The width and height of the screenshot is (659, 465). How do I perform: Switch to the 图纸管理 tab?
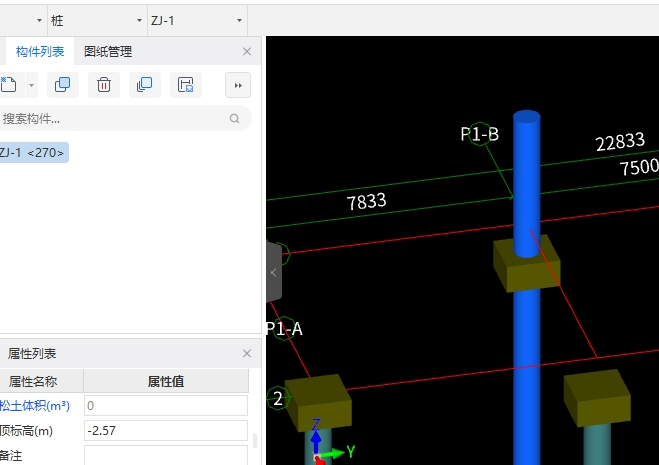(108, 52)
